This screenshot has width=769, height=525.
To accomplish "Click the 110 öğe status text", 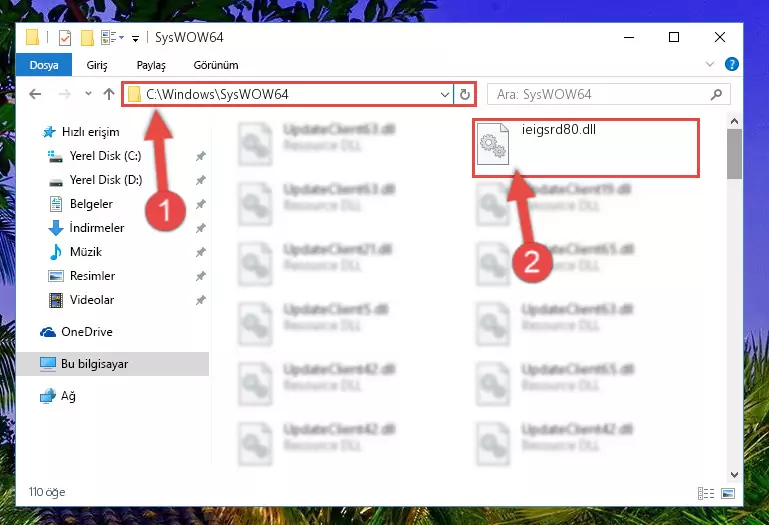I will [47, 492].
